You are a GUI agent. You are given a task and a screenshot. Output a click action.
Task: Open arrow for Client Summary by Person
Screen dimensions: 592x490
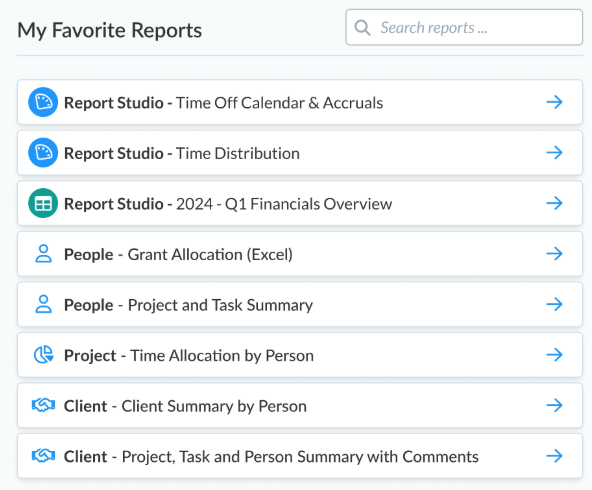(555, 405)
